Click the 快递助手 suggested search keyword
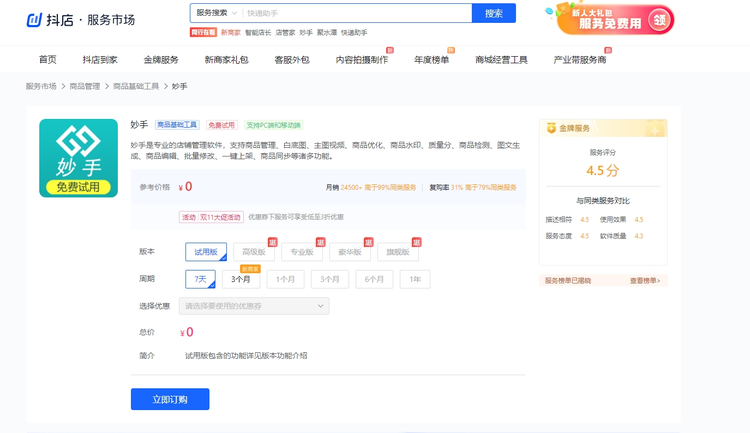The width and height of the screenshot is (750, 433). (x=354, y=33)
